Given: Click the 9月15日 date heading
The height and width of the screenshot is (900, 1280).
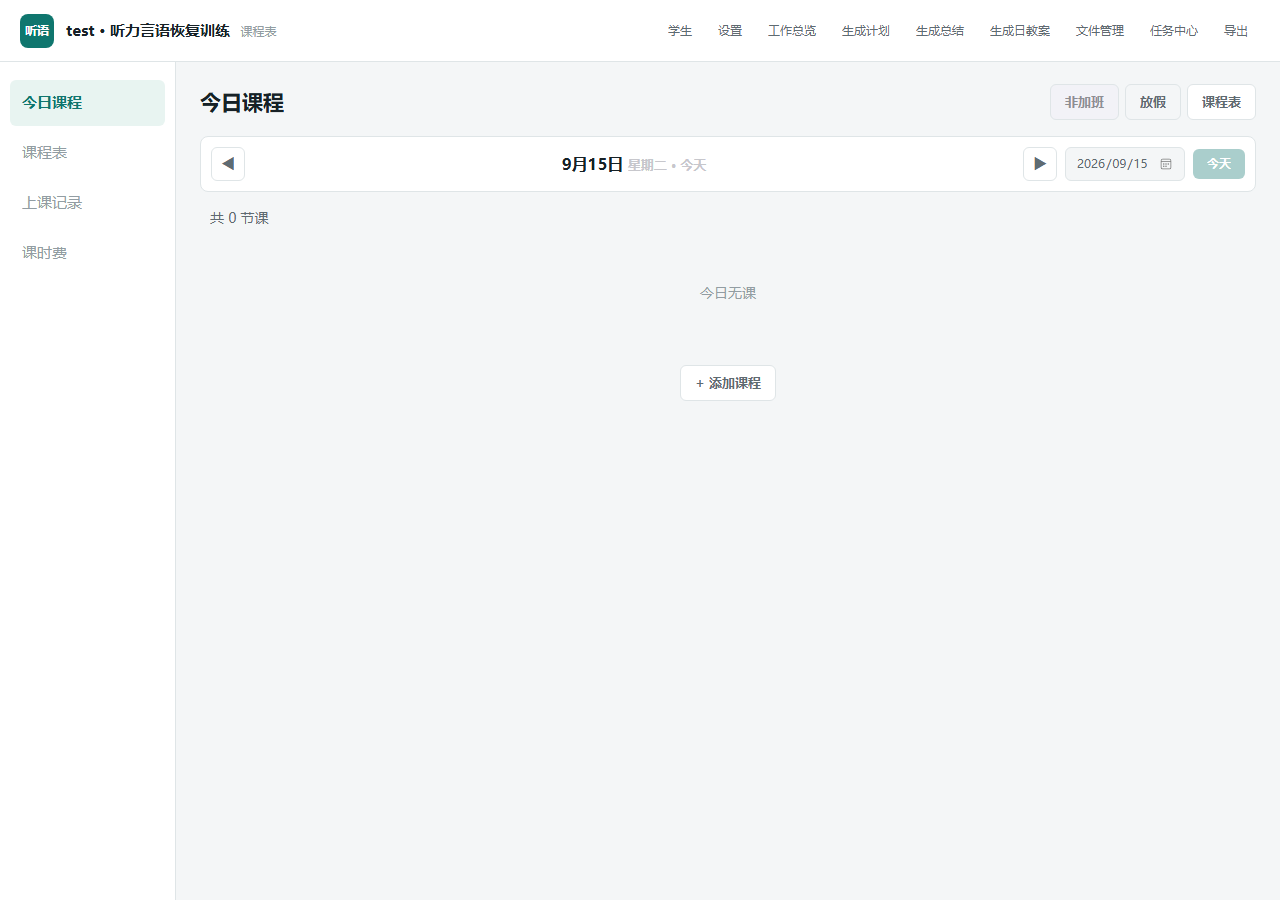Looking at the screenshot, I should (x=592, y=164).
